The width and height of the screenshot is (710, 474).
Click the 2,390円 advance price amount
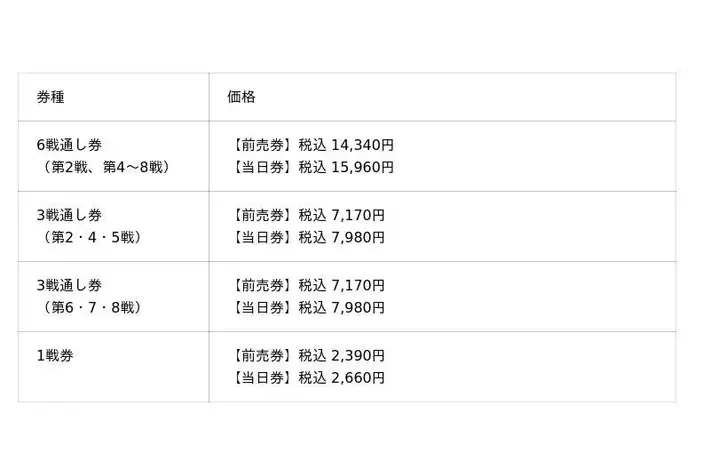pos(357,355)
